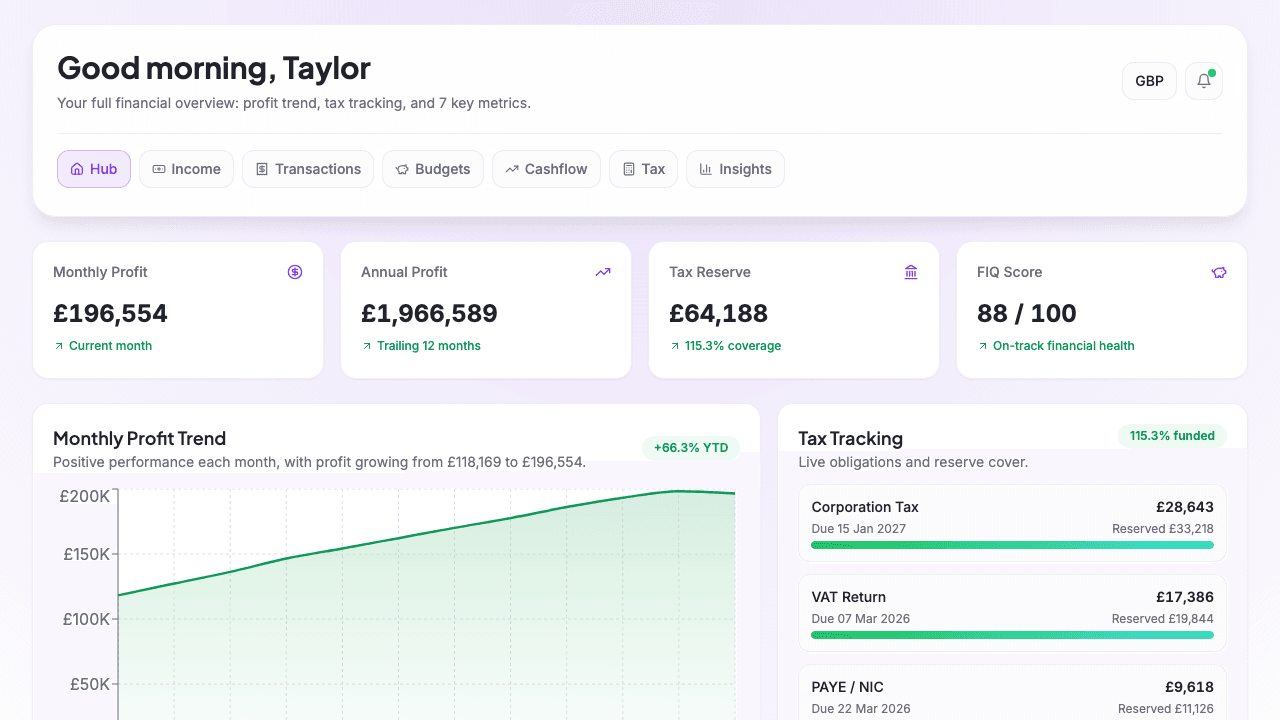Navigate to the Tax tab
The height and width of the screenshot is (720, 1280).
point(643,169)
